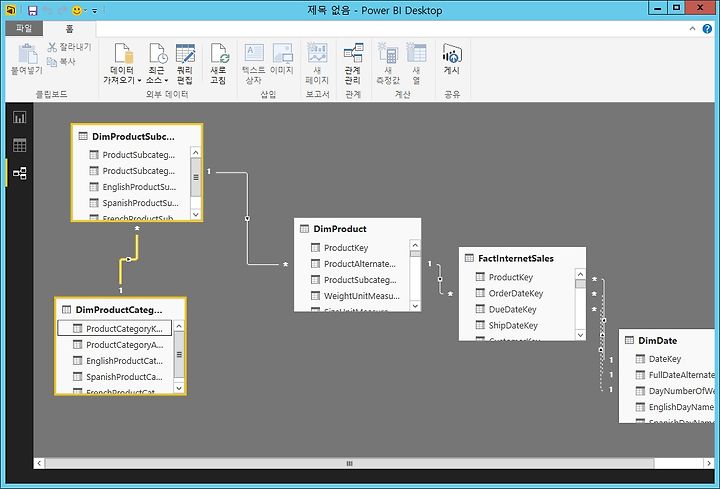Collapse the ribbon with chevron

point(692,28)
